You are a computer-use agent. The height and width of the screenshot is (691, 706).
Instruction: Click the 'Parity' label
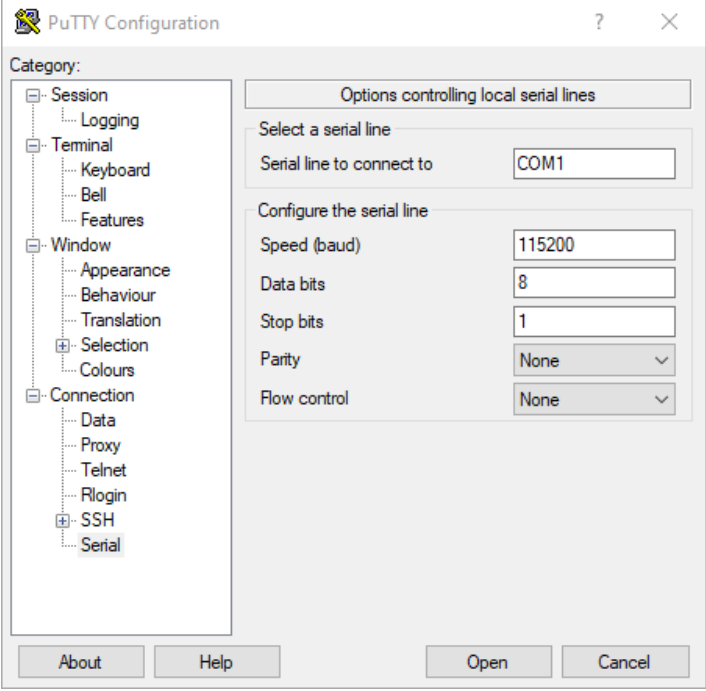280,359
